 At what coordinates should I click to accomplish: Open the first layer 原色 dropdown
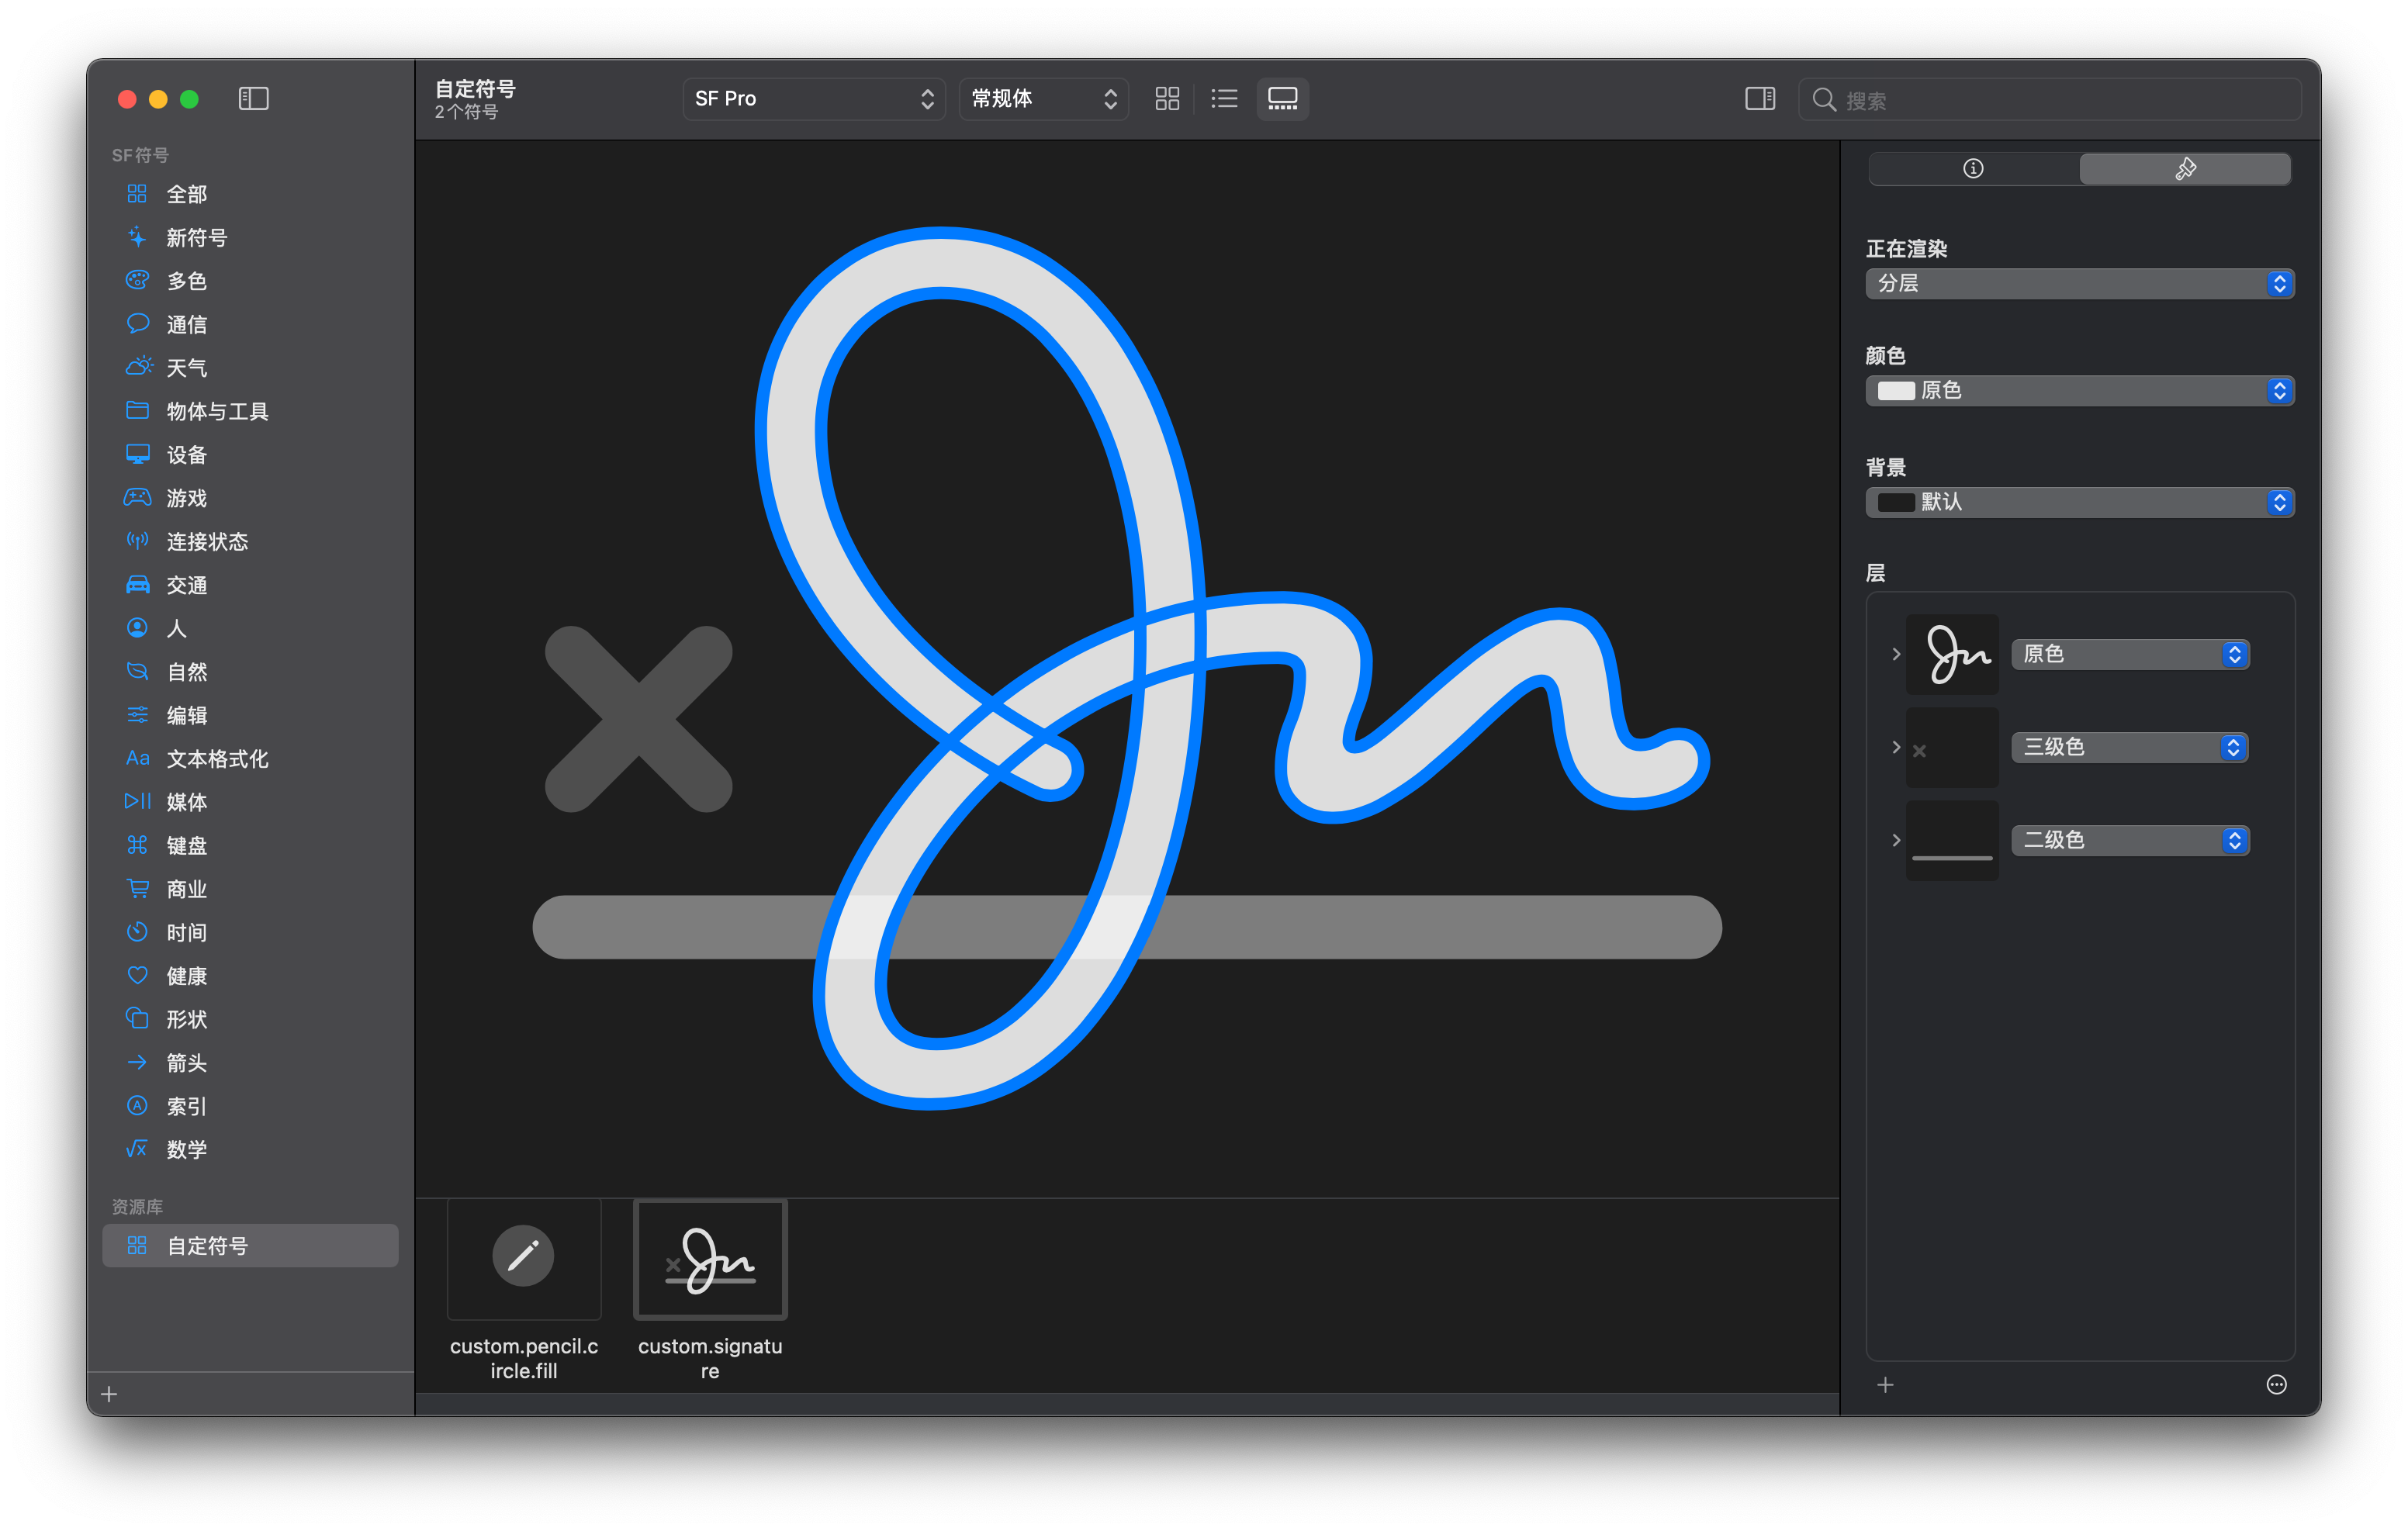2130,654
